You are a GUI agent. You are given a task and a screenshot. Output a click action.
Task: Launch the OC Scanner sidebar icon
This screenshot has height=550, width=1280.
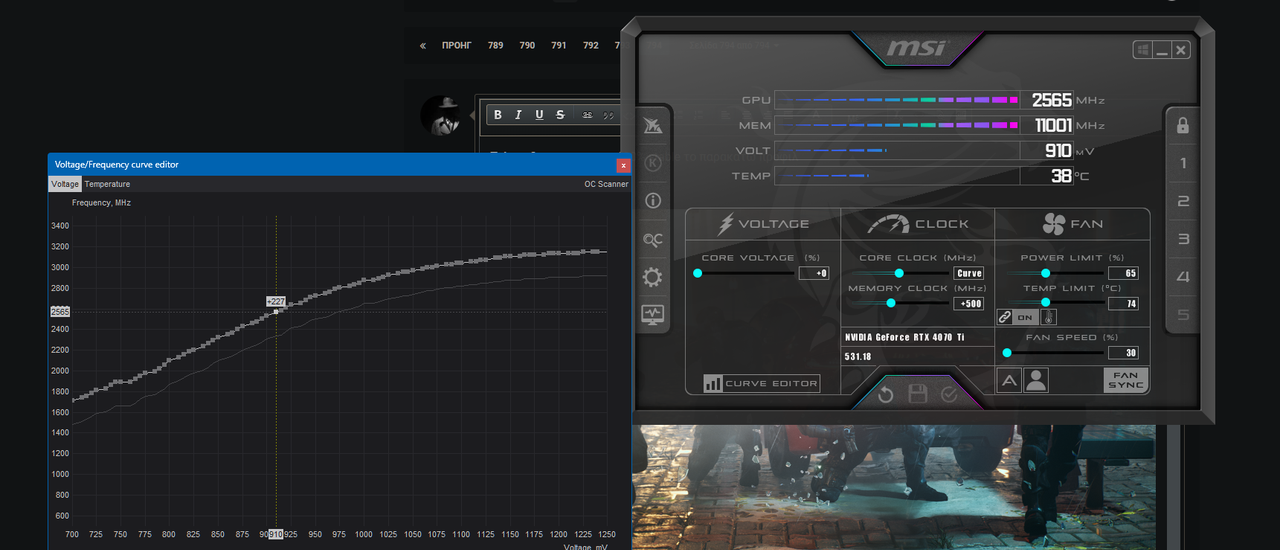point(653,239)
